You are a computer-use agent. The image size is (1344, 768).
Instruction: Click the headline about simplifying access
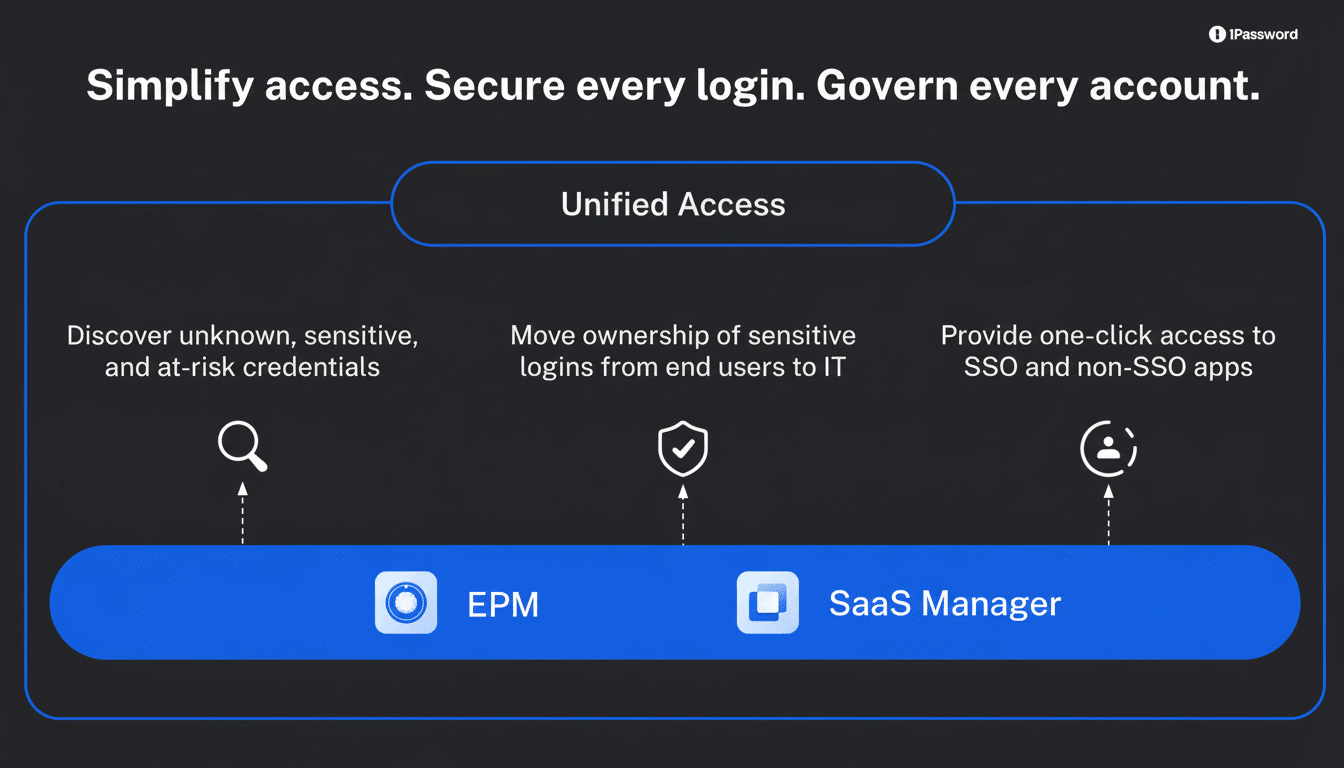[x=672, y=85]
